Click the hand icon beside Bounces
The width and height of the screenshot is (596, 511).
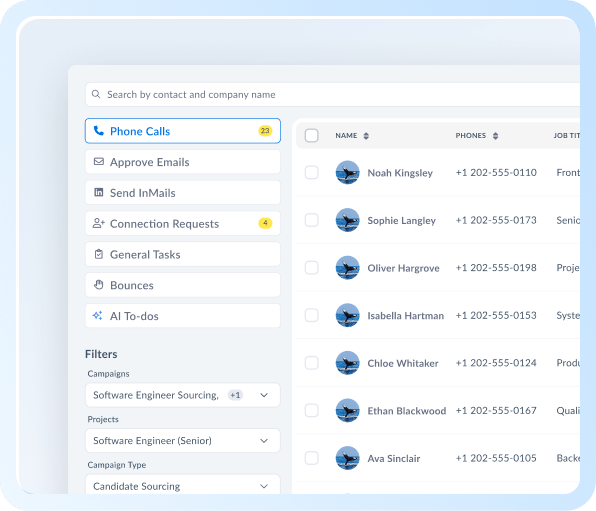99,285
